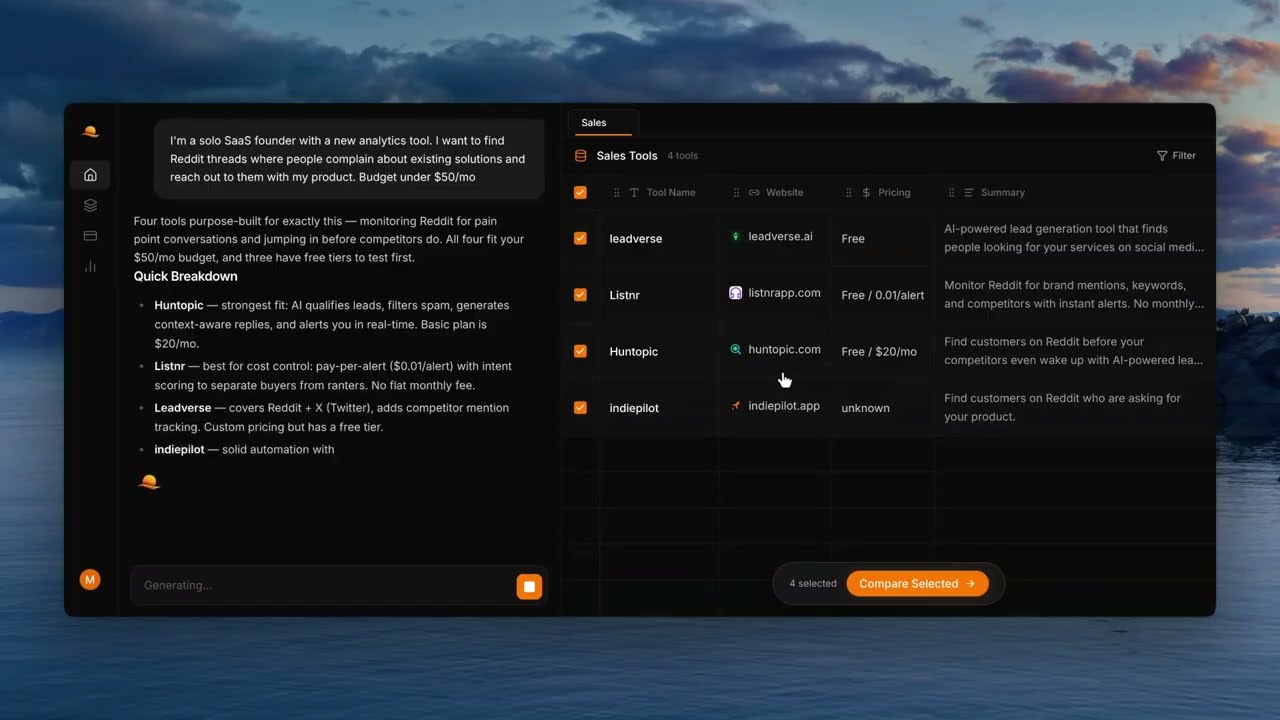Open the Filter button
Viewport: 1280px width, 720px height.
pyautogui.click(x=1176, y=156)
